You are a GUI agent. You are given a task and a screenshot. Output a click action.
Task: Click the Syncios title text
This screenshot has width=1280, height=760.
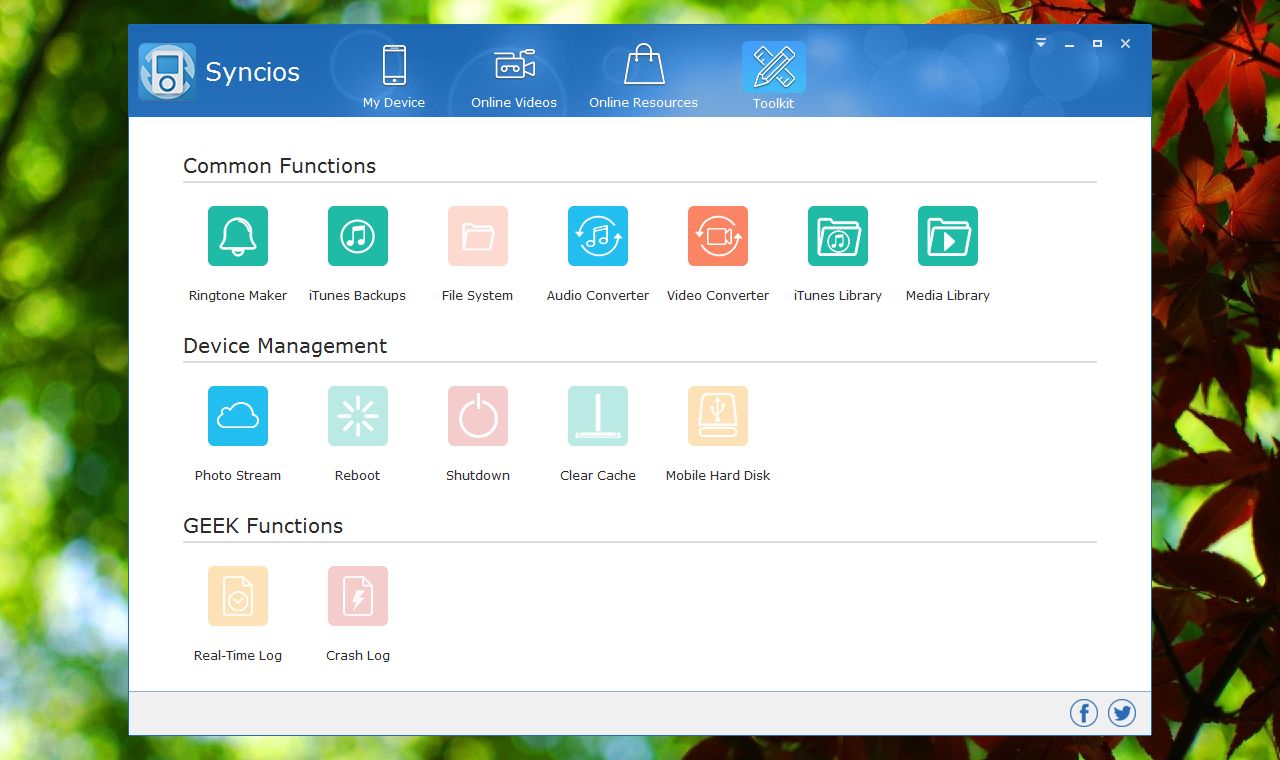click(x=252, y=72)
